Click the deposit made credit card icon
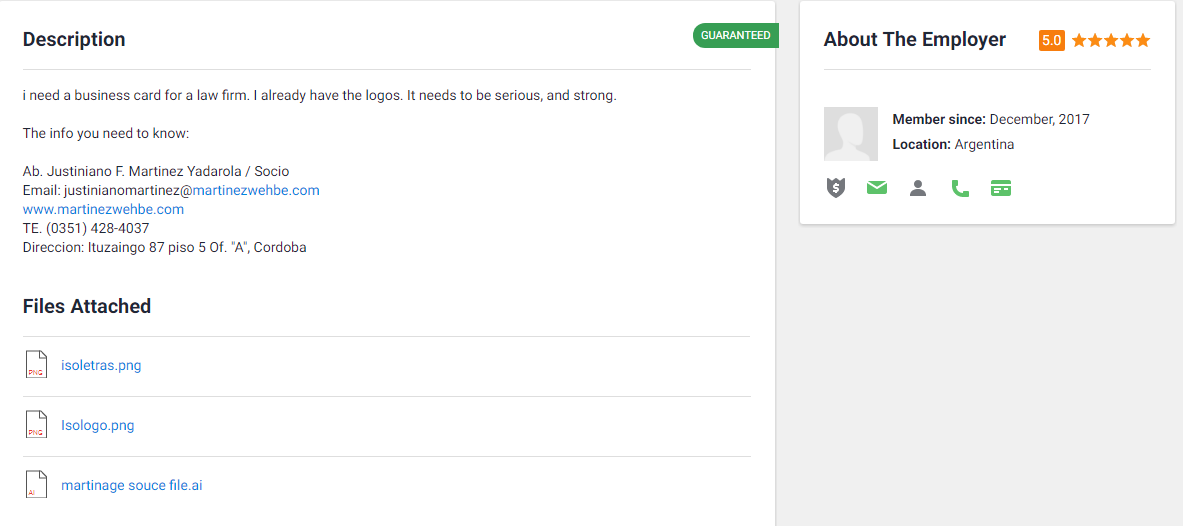Viewport: 1183px width, 526px height. [x=1001, y=188]
